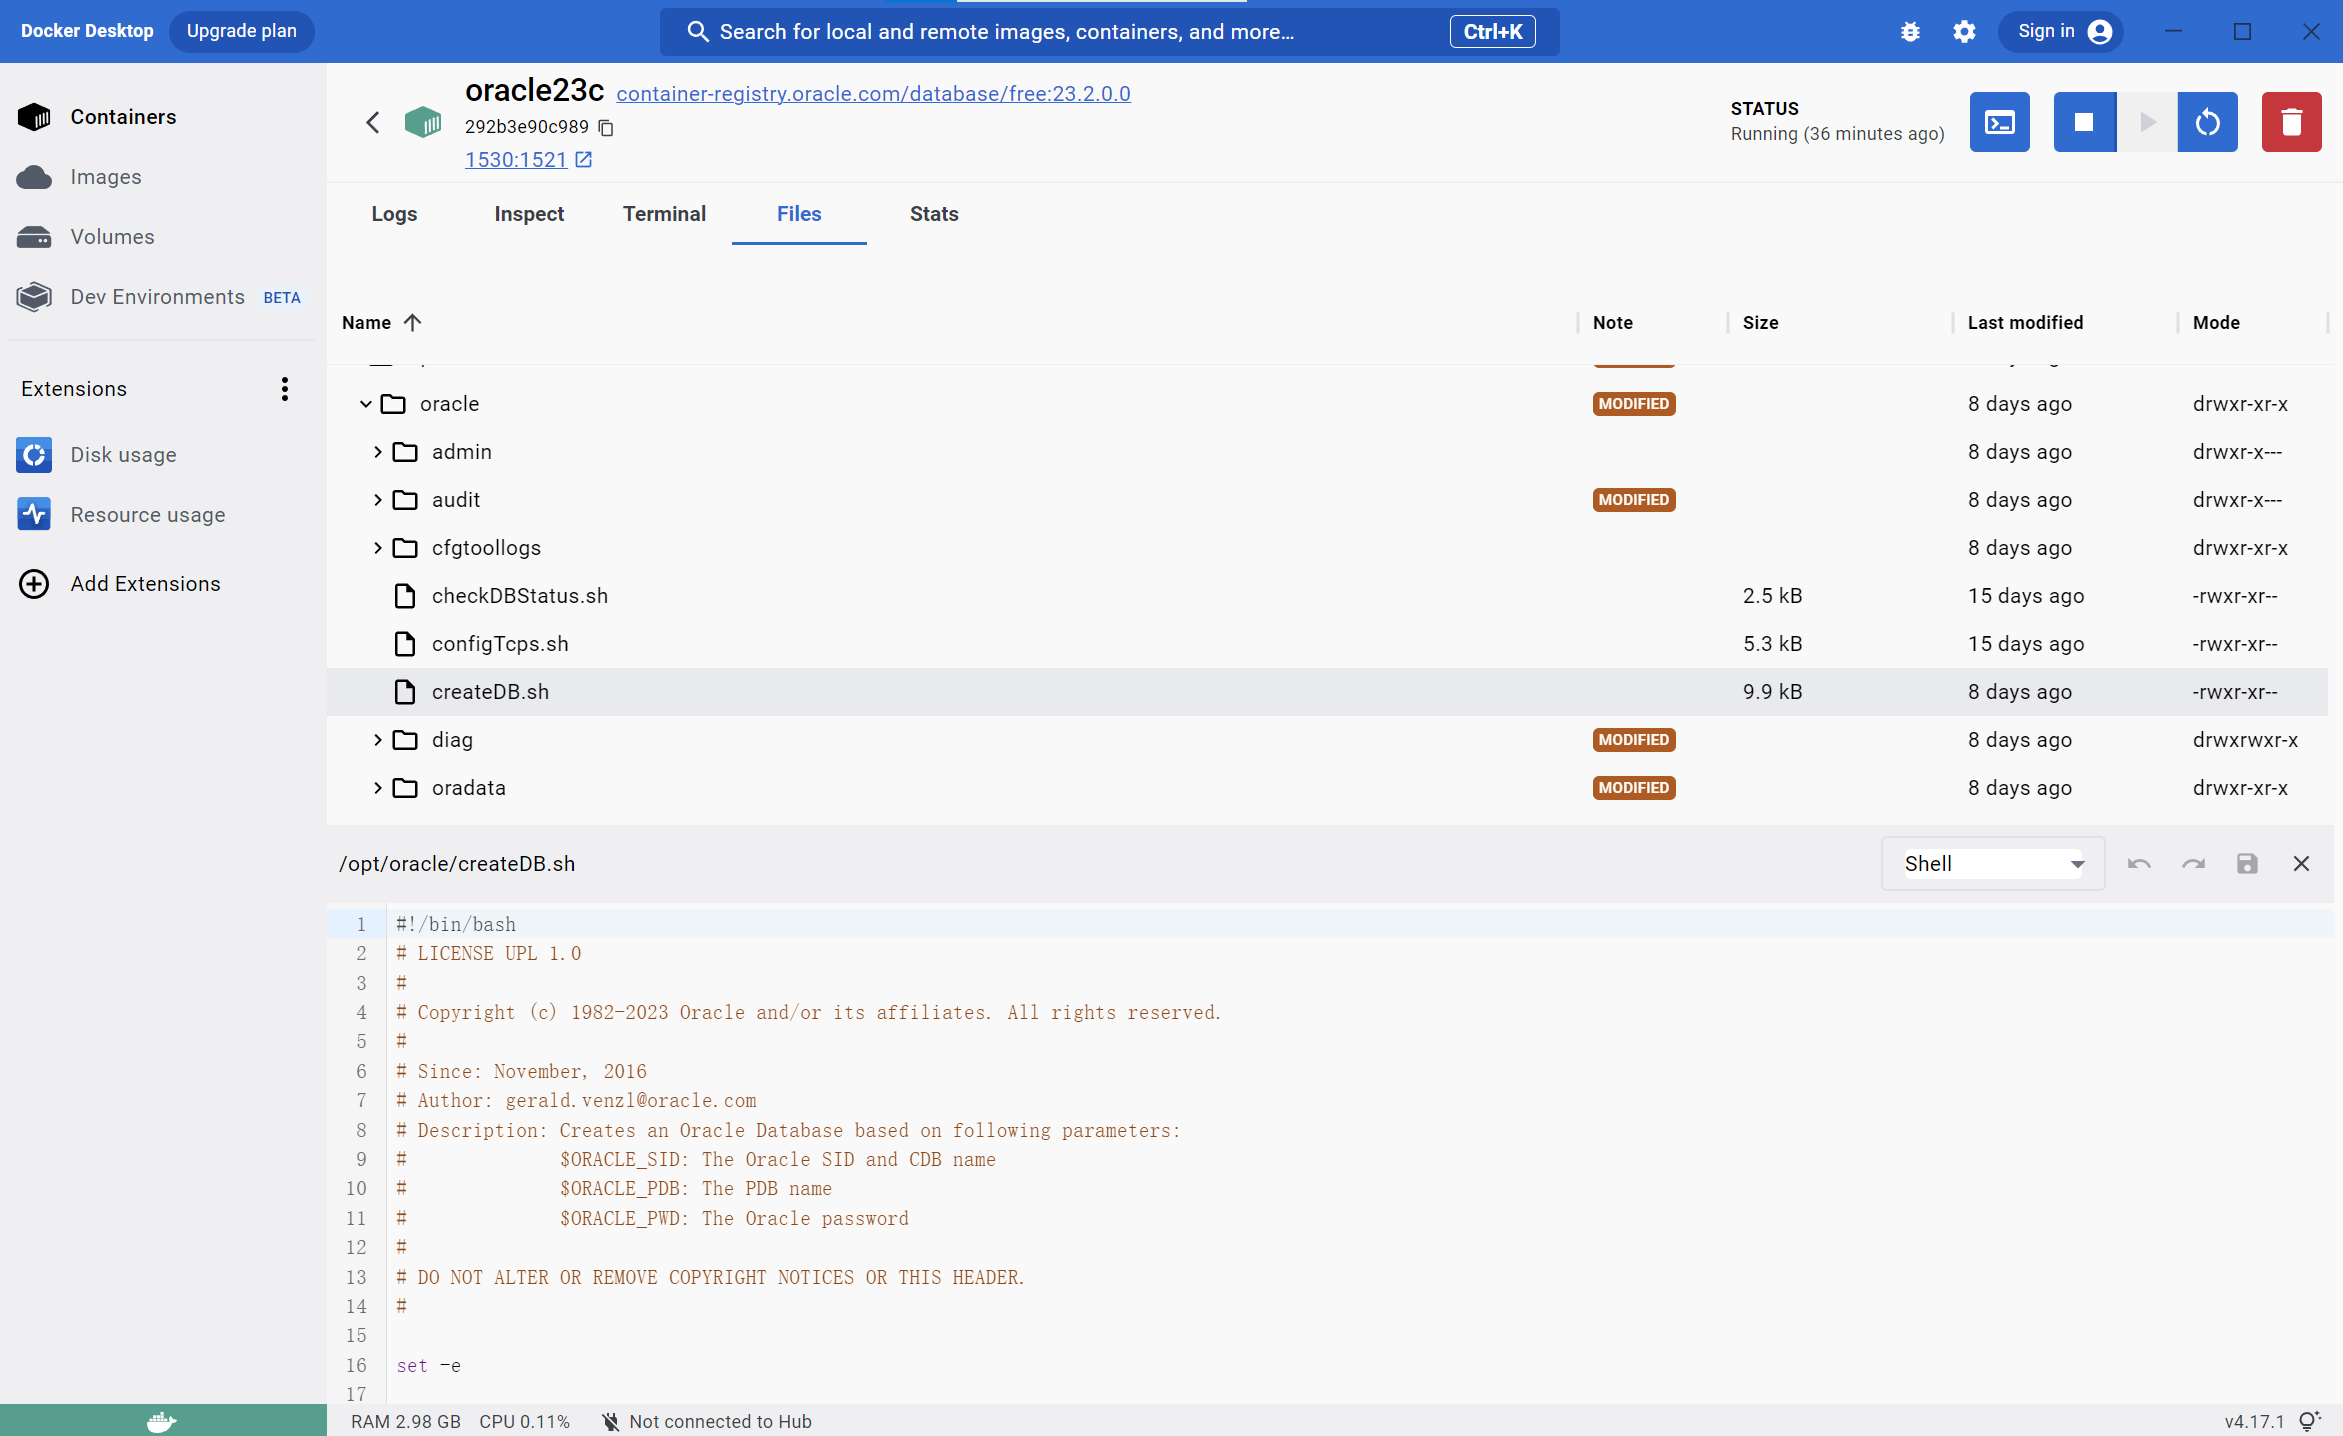Sort by Name arrow icon
Viewport: 2343px width, 1436px height.
point(412,322)
